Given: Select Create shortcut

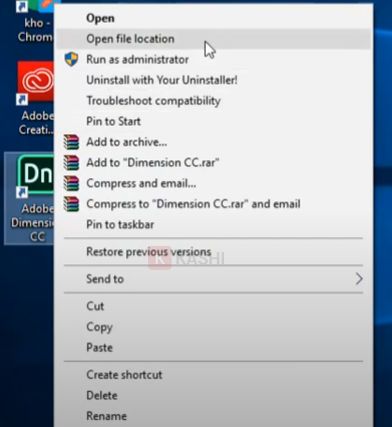Looking at the screenshot, I should (213, 375).
